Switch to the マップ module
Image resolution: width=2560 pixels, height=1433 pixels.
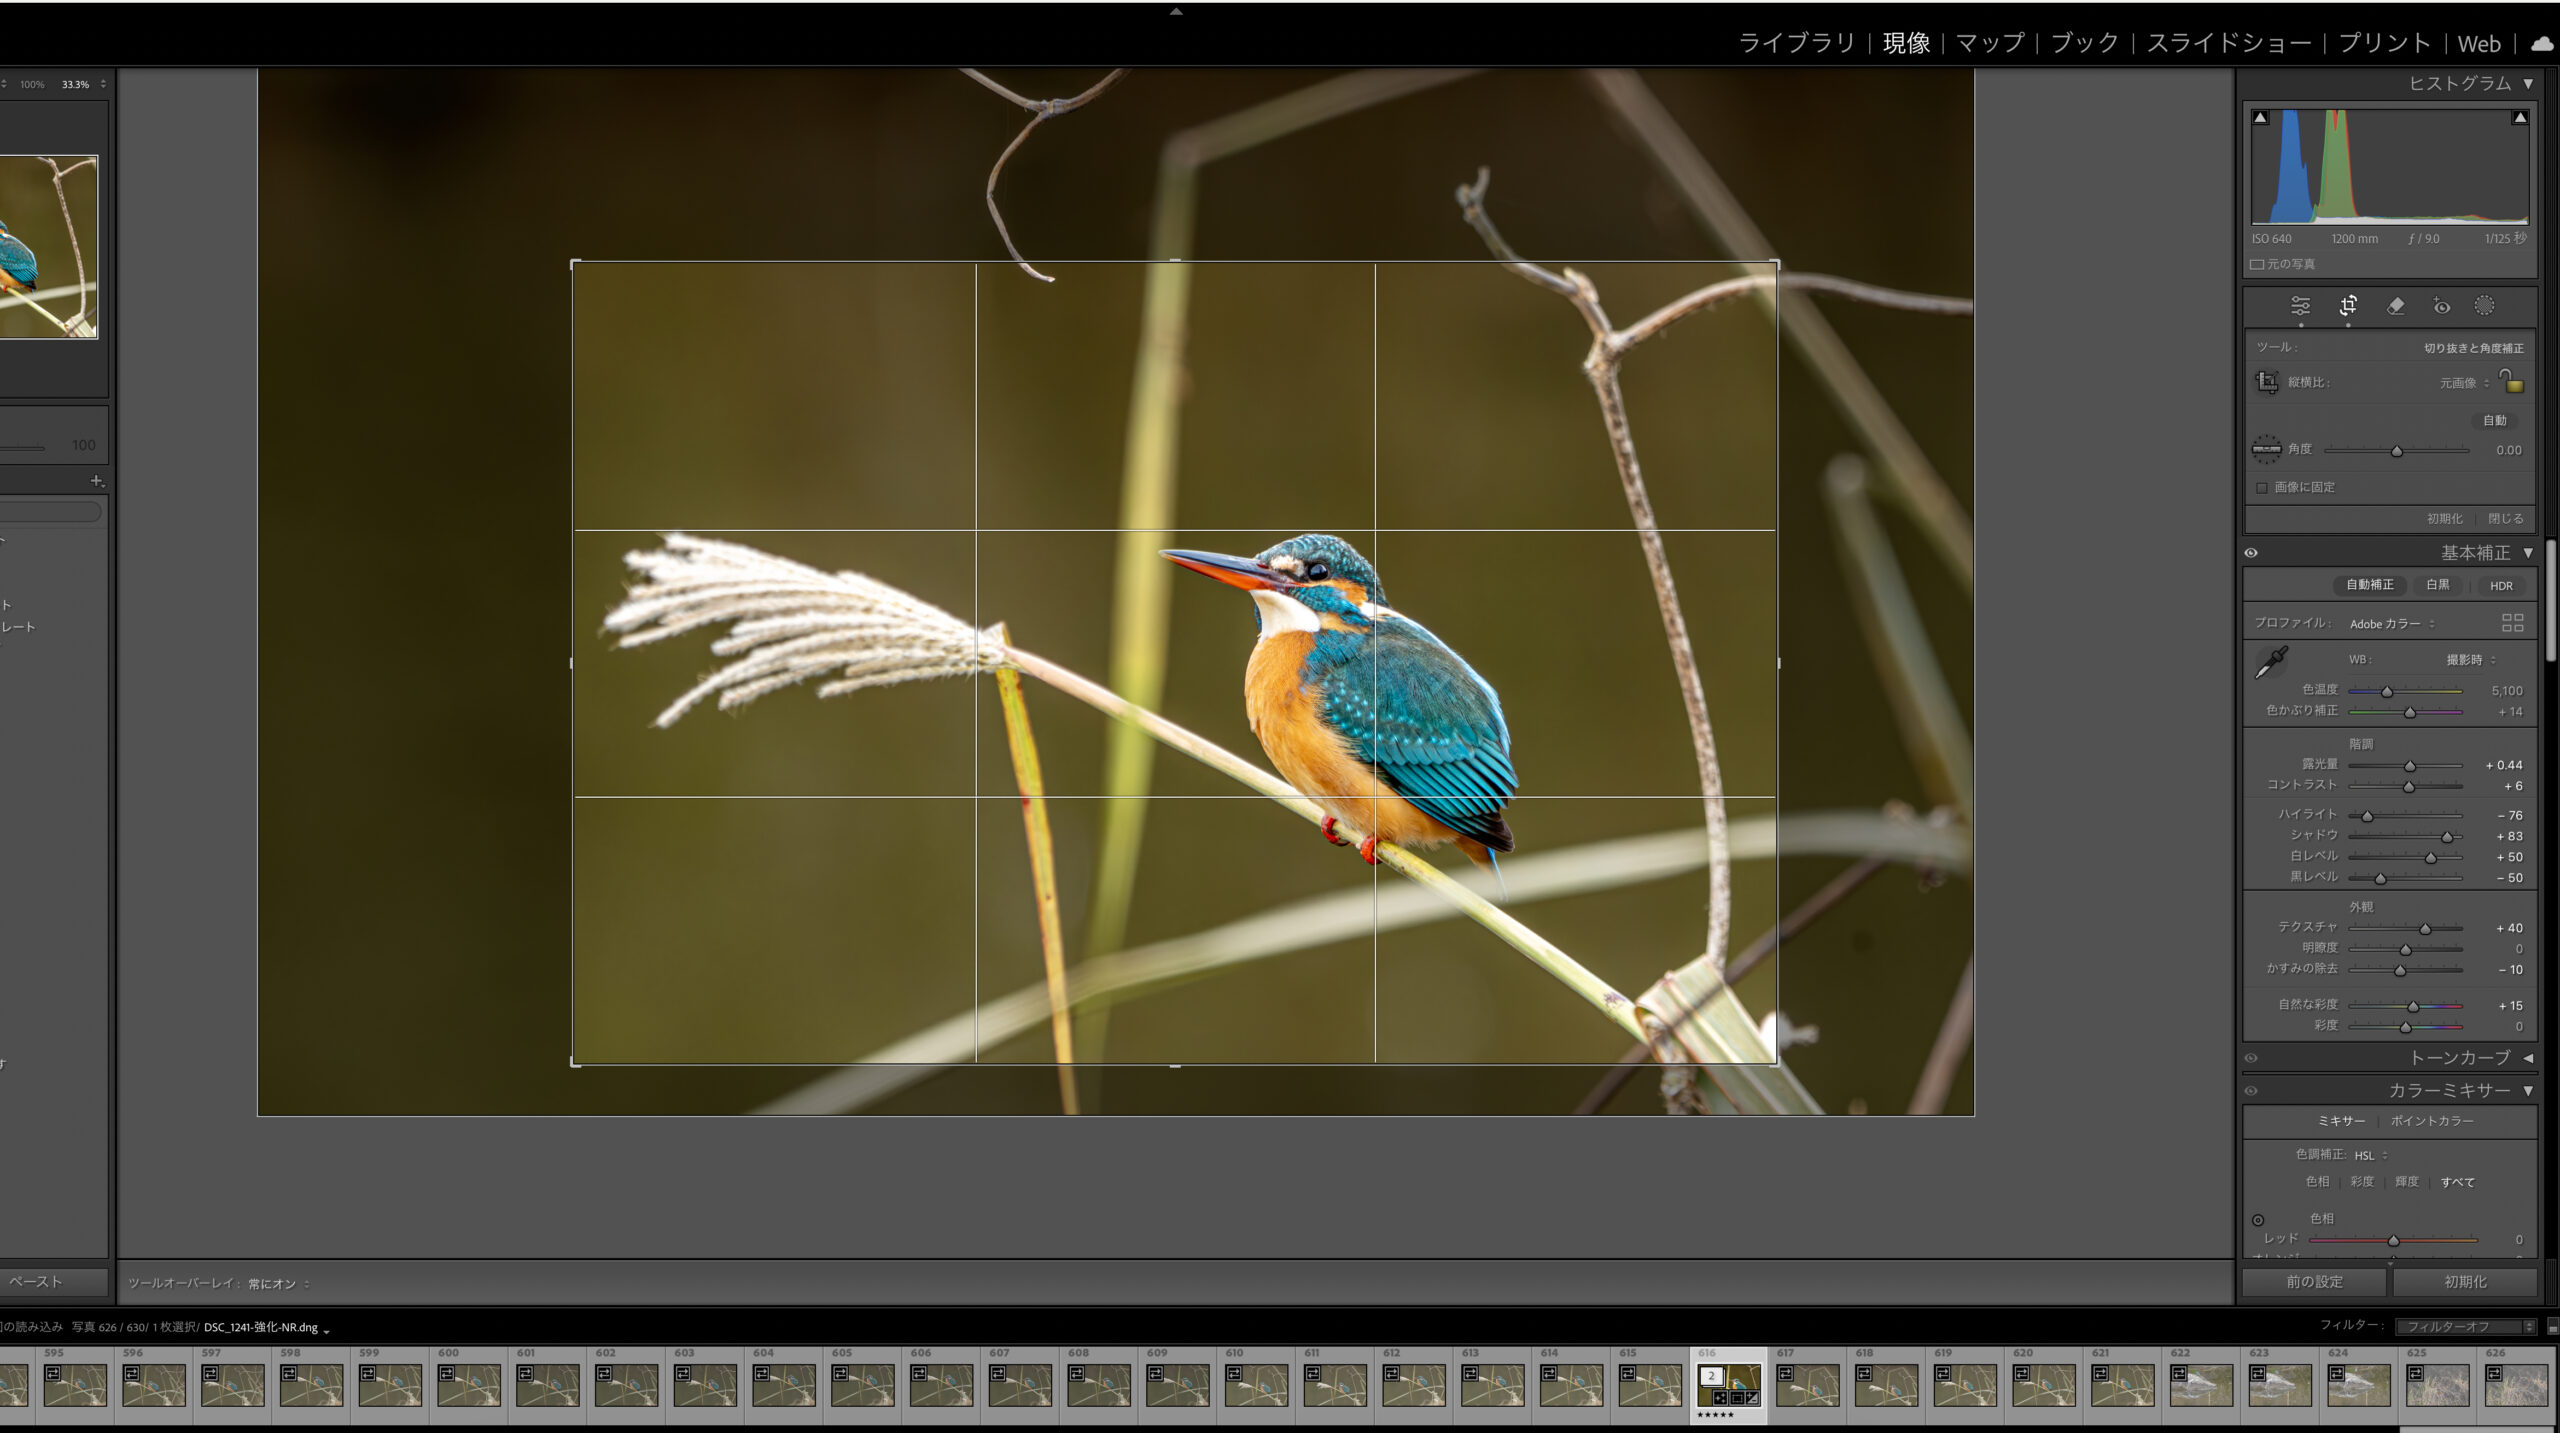pos(1989,43)
